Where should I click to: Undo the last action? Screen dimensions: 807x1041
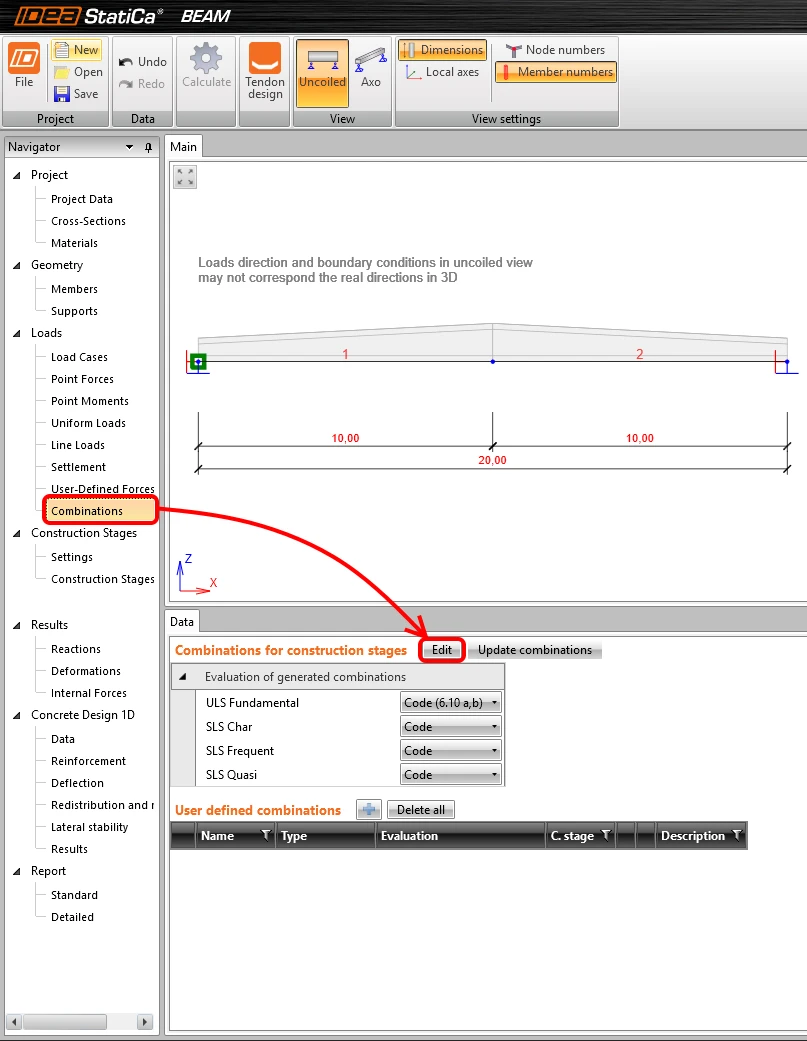click(x=143, y=62)
